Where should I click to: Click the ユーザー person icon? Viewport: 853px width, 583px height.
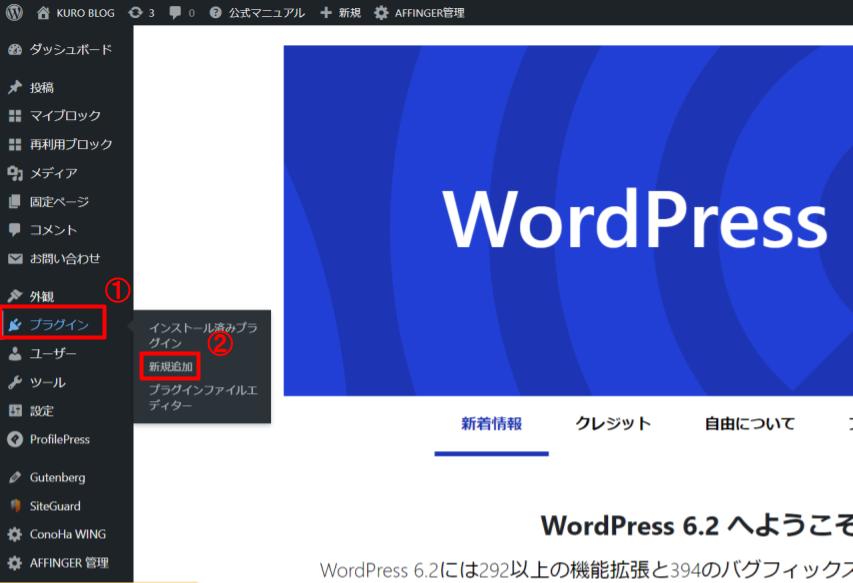pyautogui.click(x=15, y=354)
